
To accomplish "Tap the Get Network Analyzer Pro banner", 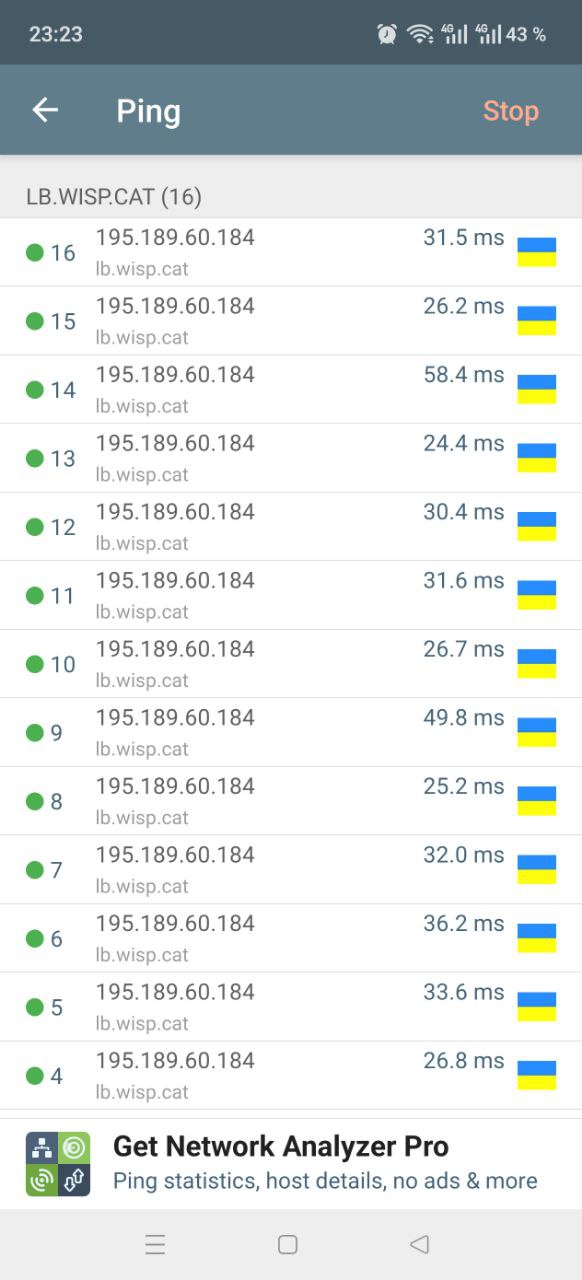I will point(291,1164).
